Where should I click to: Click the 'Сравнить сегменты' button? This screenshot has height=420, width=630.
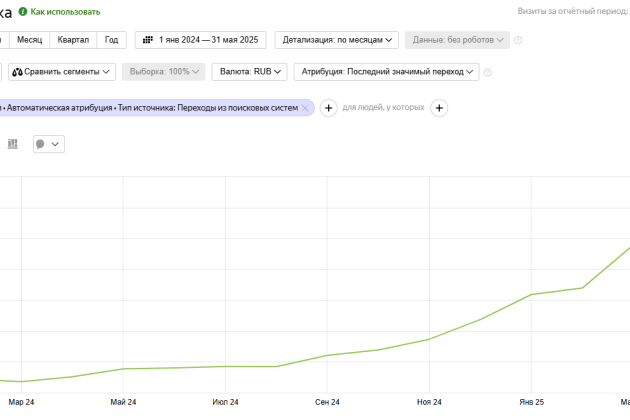pos(60,72)
